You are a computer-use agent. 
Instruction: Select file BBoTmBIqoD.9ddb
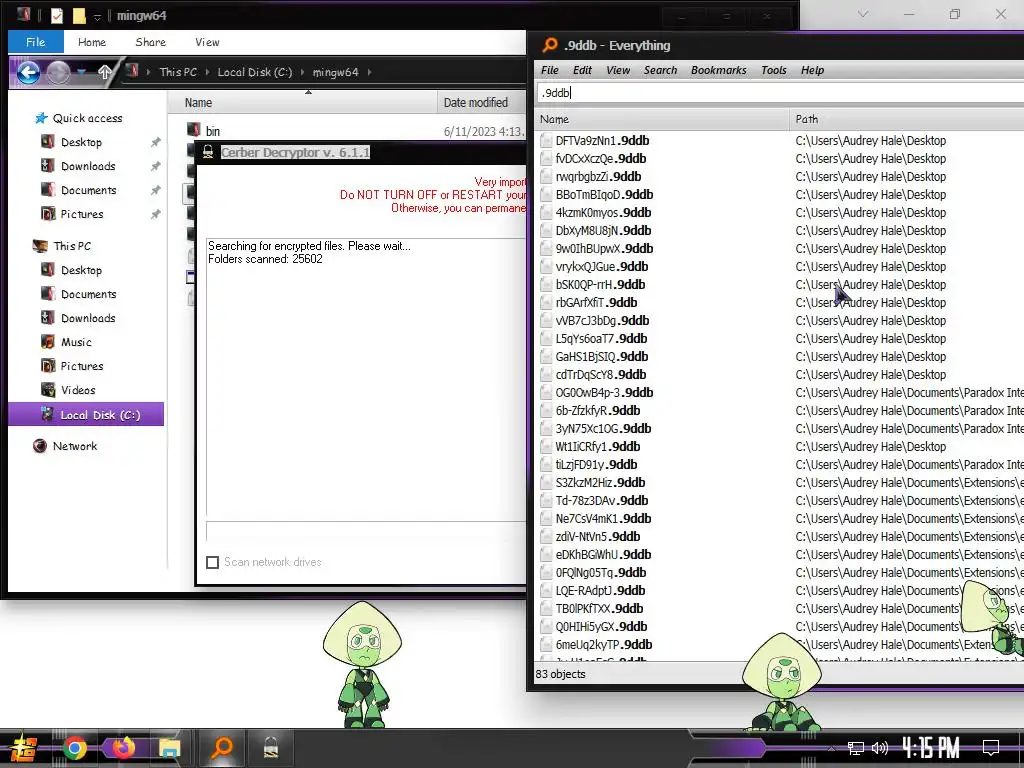coord(604,195)
